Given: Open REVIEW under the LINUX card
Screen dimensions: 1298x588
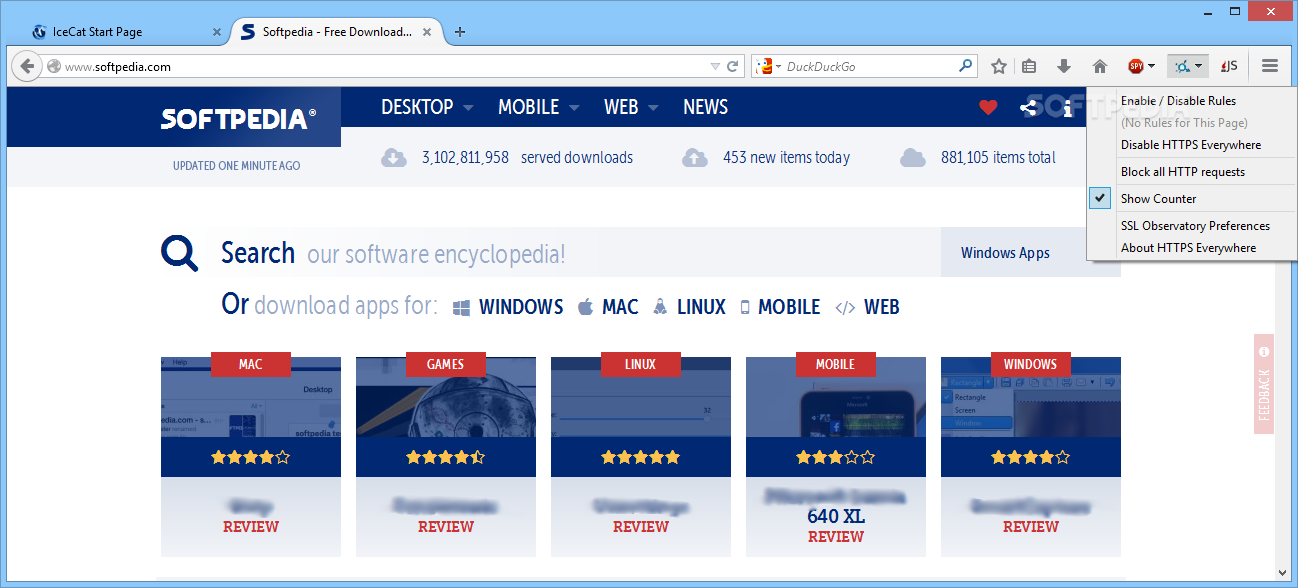Looking at the screenshot, I should coord(641,527).
